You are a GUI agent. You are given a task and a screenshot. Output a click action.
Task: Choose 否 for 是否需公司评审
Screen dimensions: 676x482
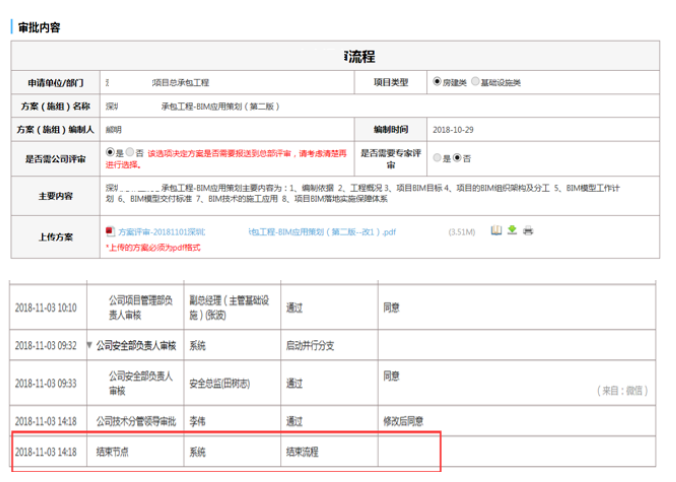pyautogui.click(x=129, y=151)
